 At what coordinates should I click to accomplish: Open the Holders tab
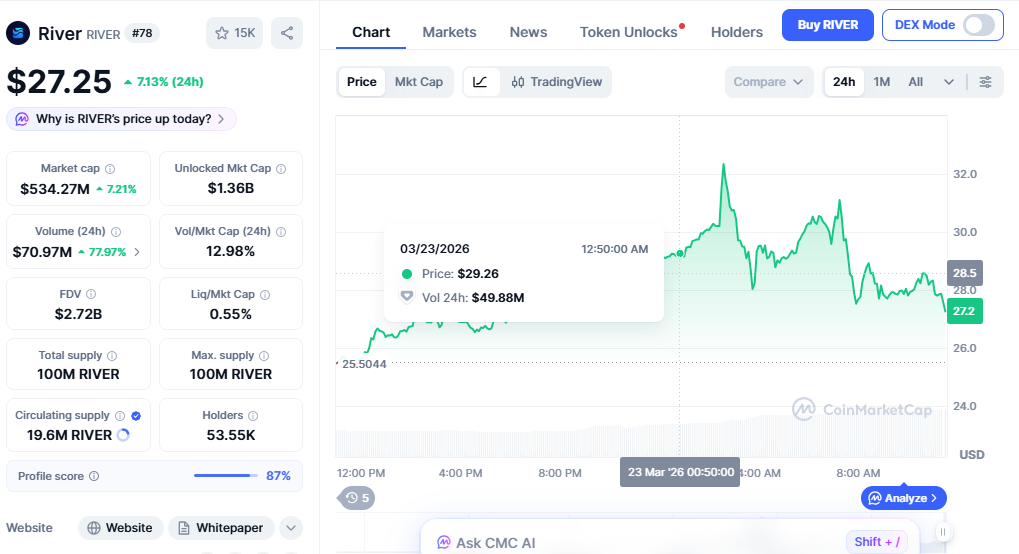point(736,32)
